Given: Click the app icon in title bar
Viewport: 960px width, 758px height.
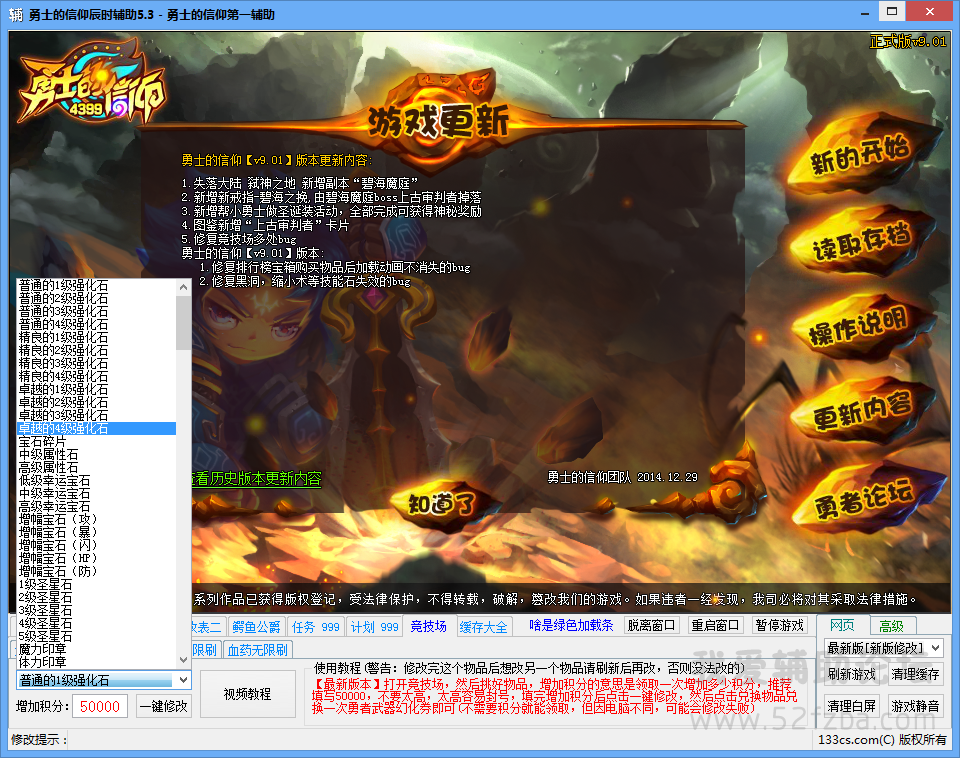Looking at the screenshot, I should point(15,14).
